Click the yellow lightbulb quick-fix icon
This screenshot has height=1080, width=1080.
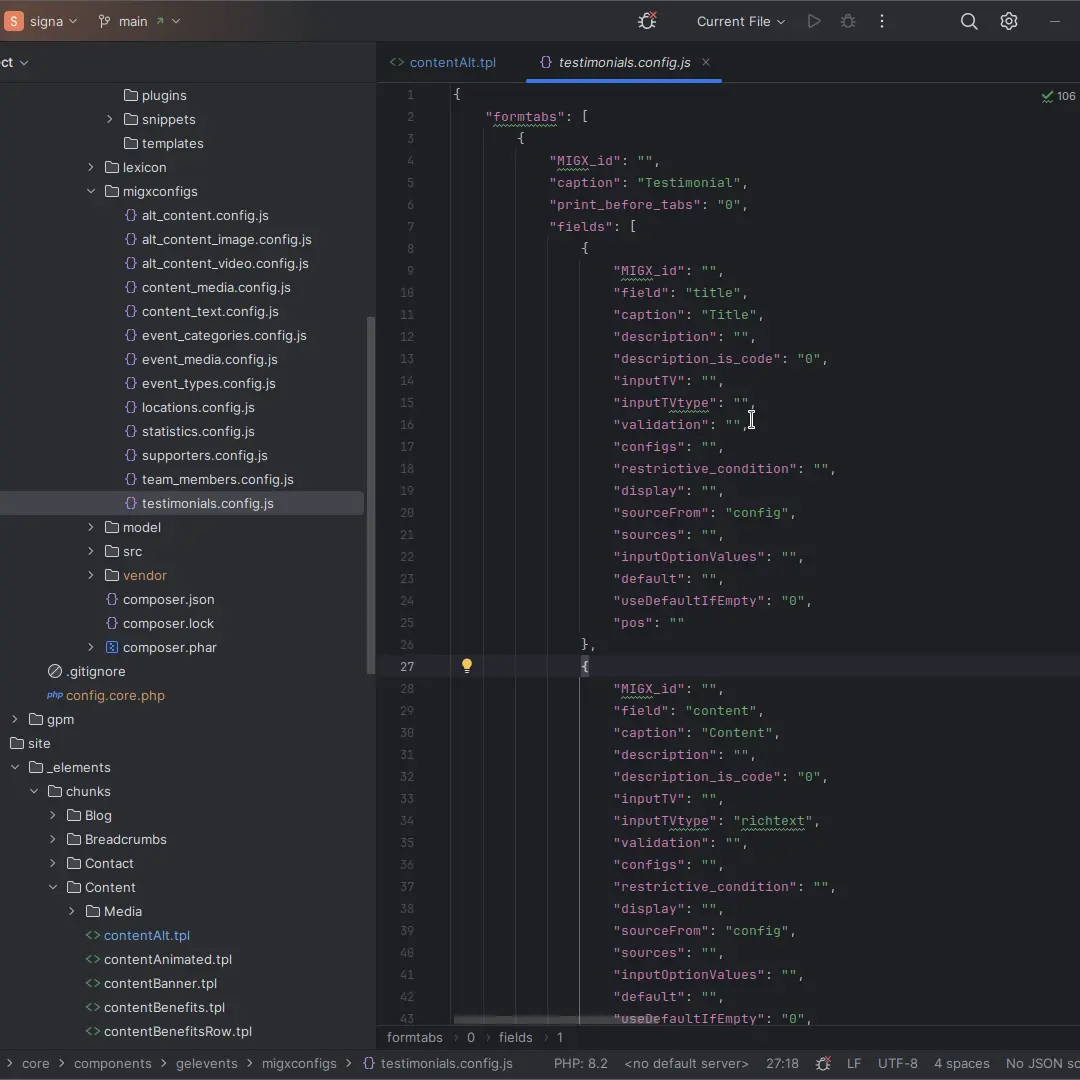coord(466,666)
